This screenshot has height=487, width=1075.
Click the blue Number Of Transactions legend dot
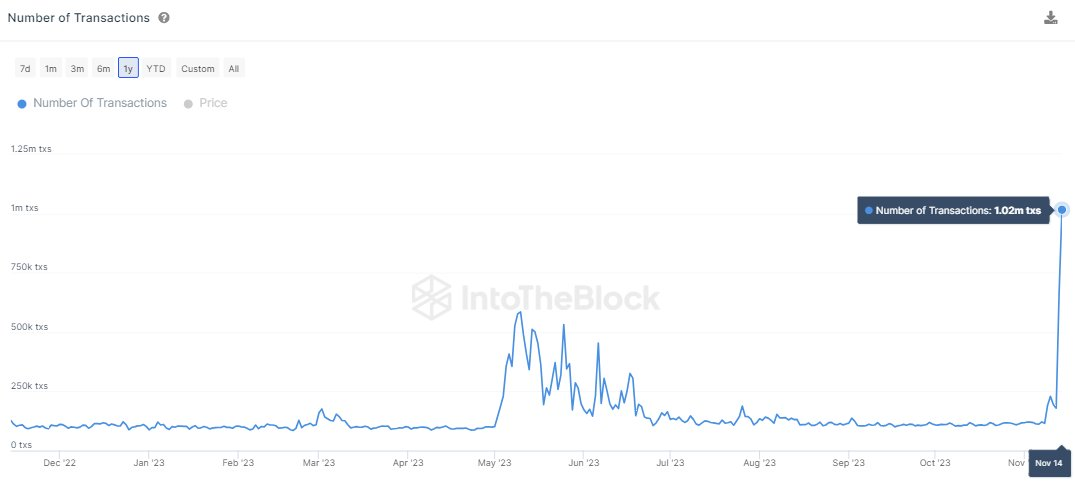(22, 103)
